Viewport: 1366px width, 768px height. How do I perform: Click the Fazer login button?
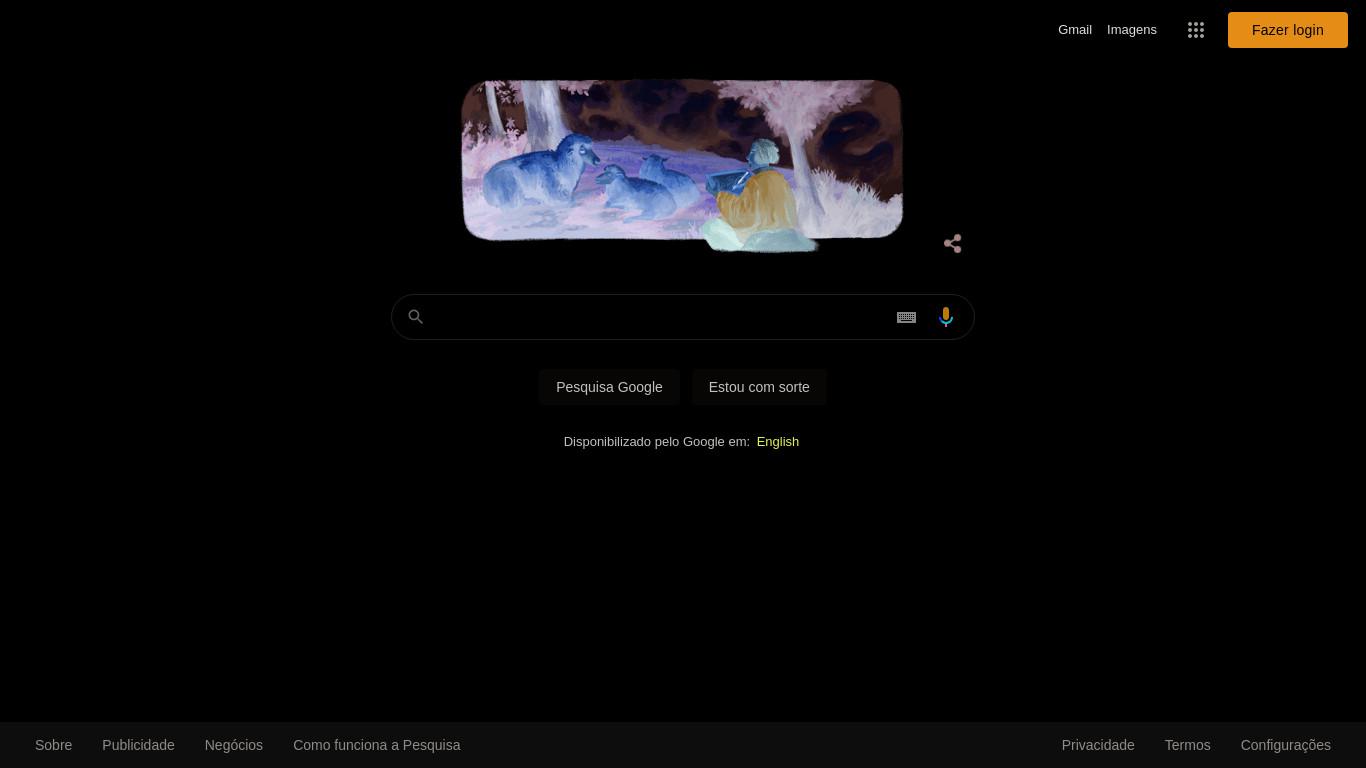pos(1288,30)
